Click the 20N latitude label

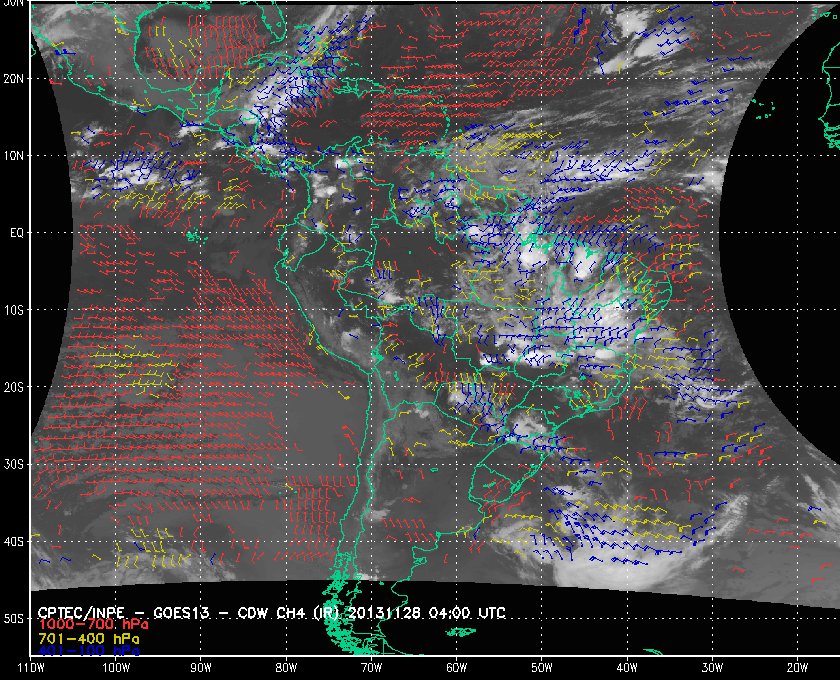(x=13, y=78)
